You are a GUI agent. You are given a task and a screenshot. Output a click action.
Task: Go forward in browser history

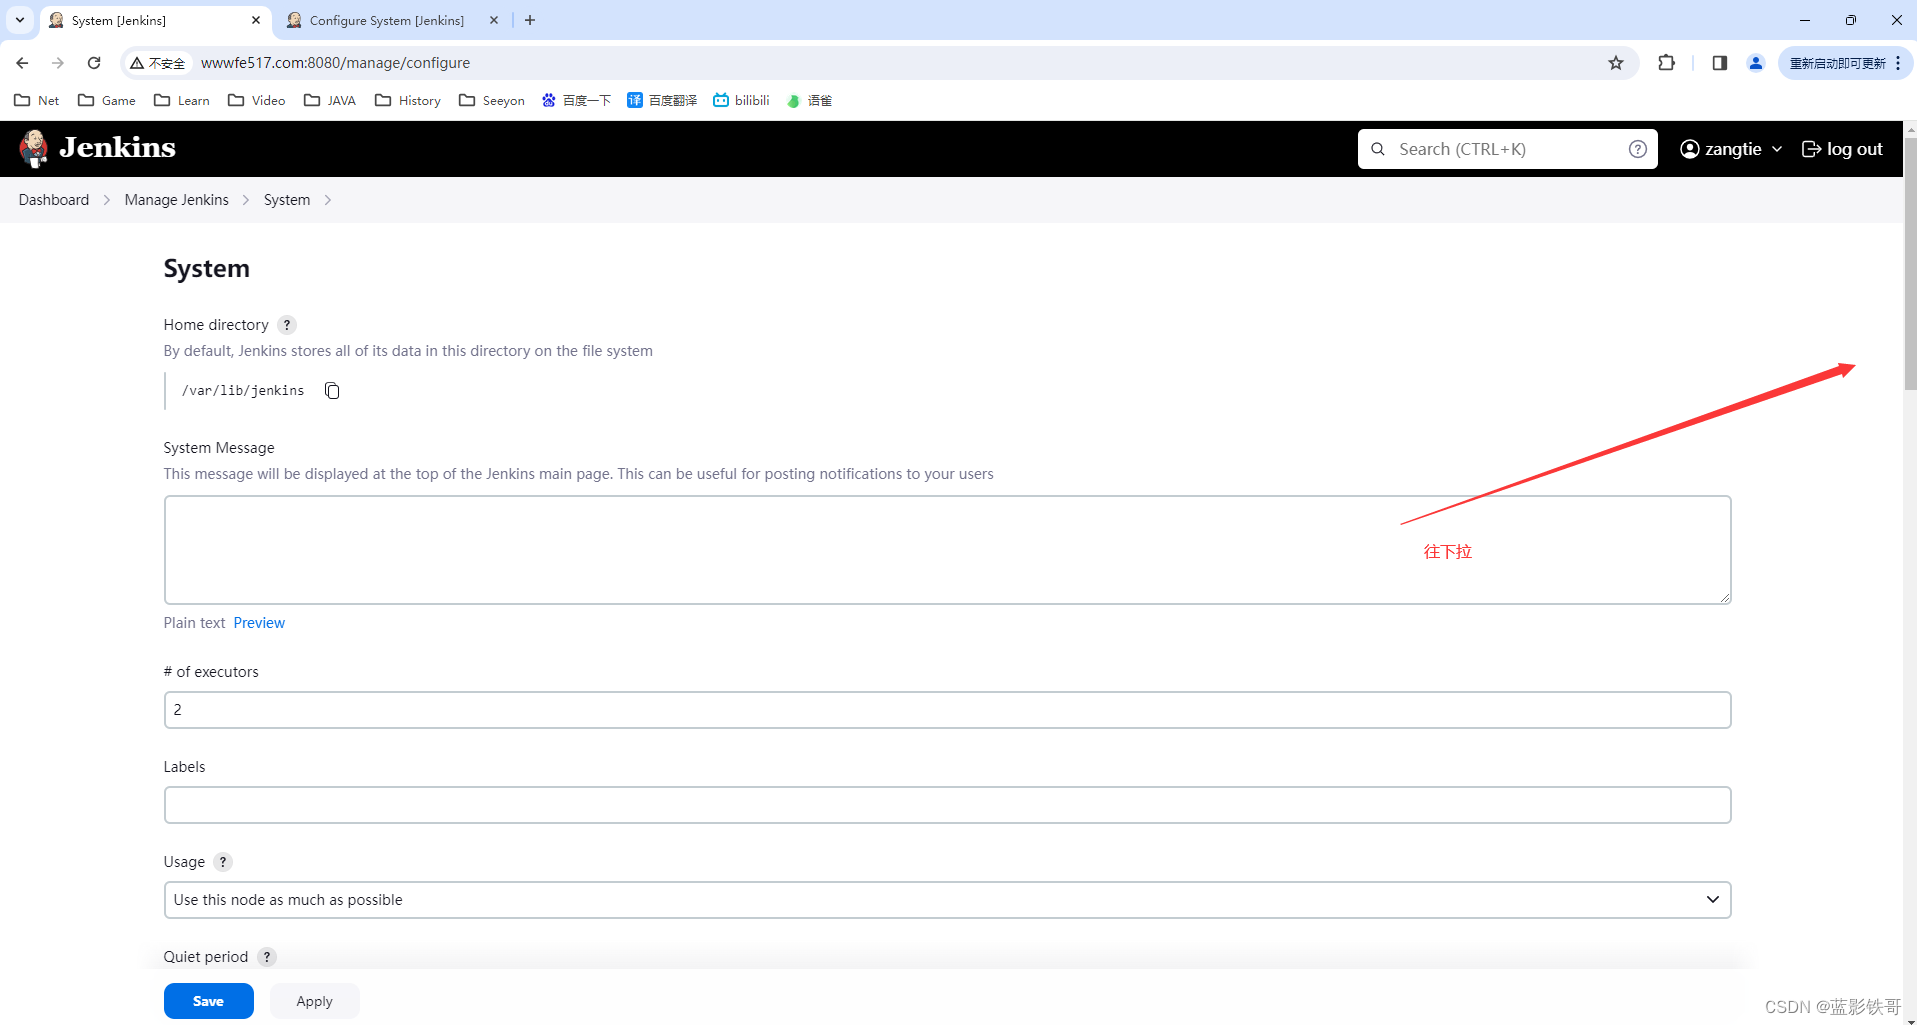[58, 63]
